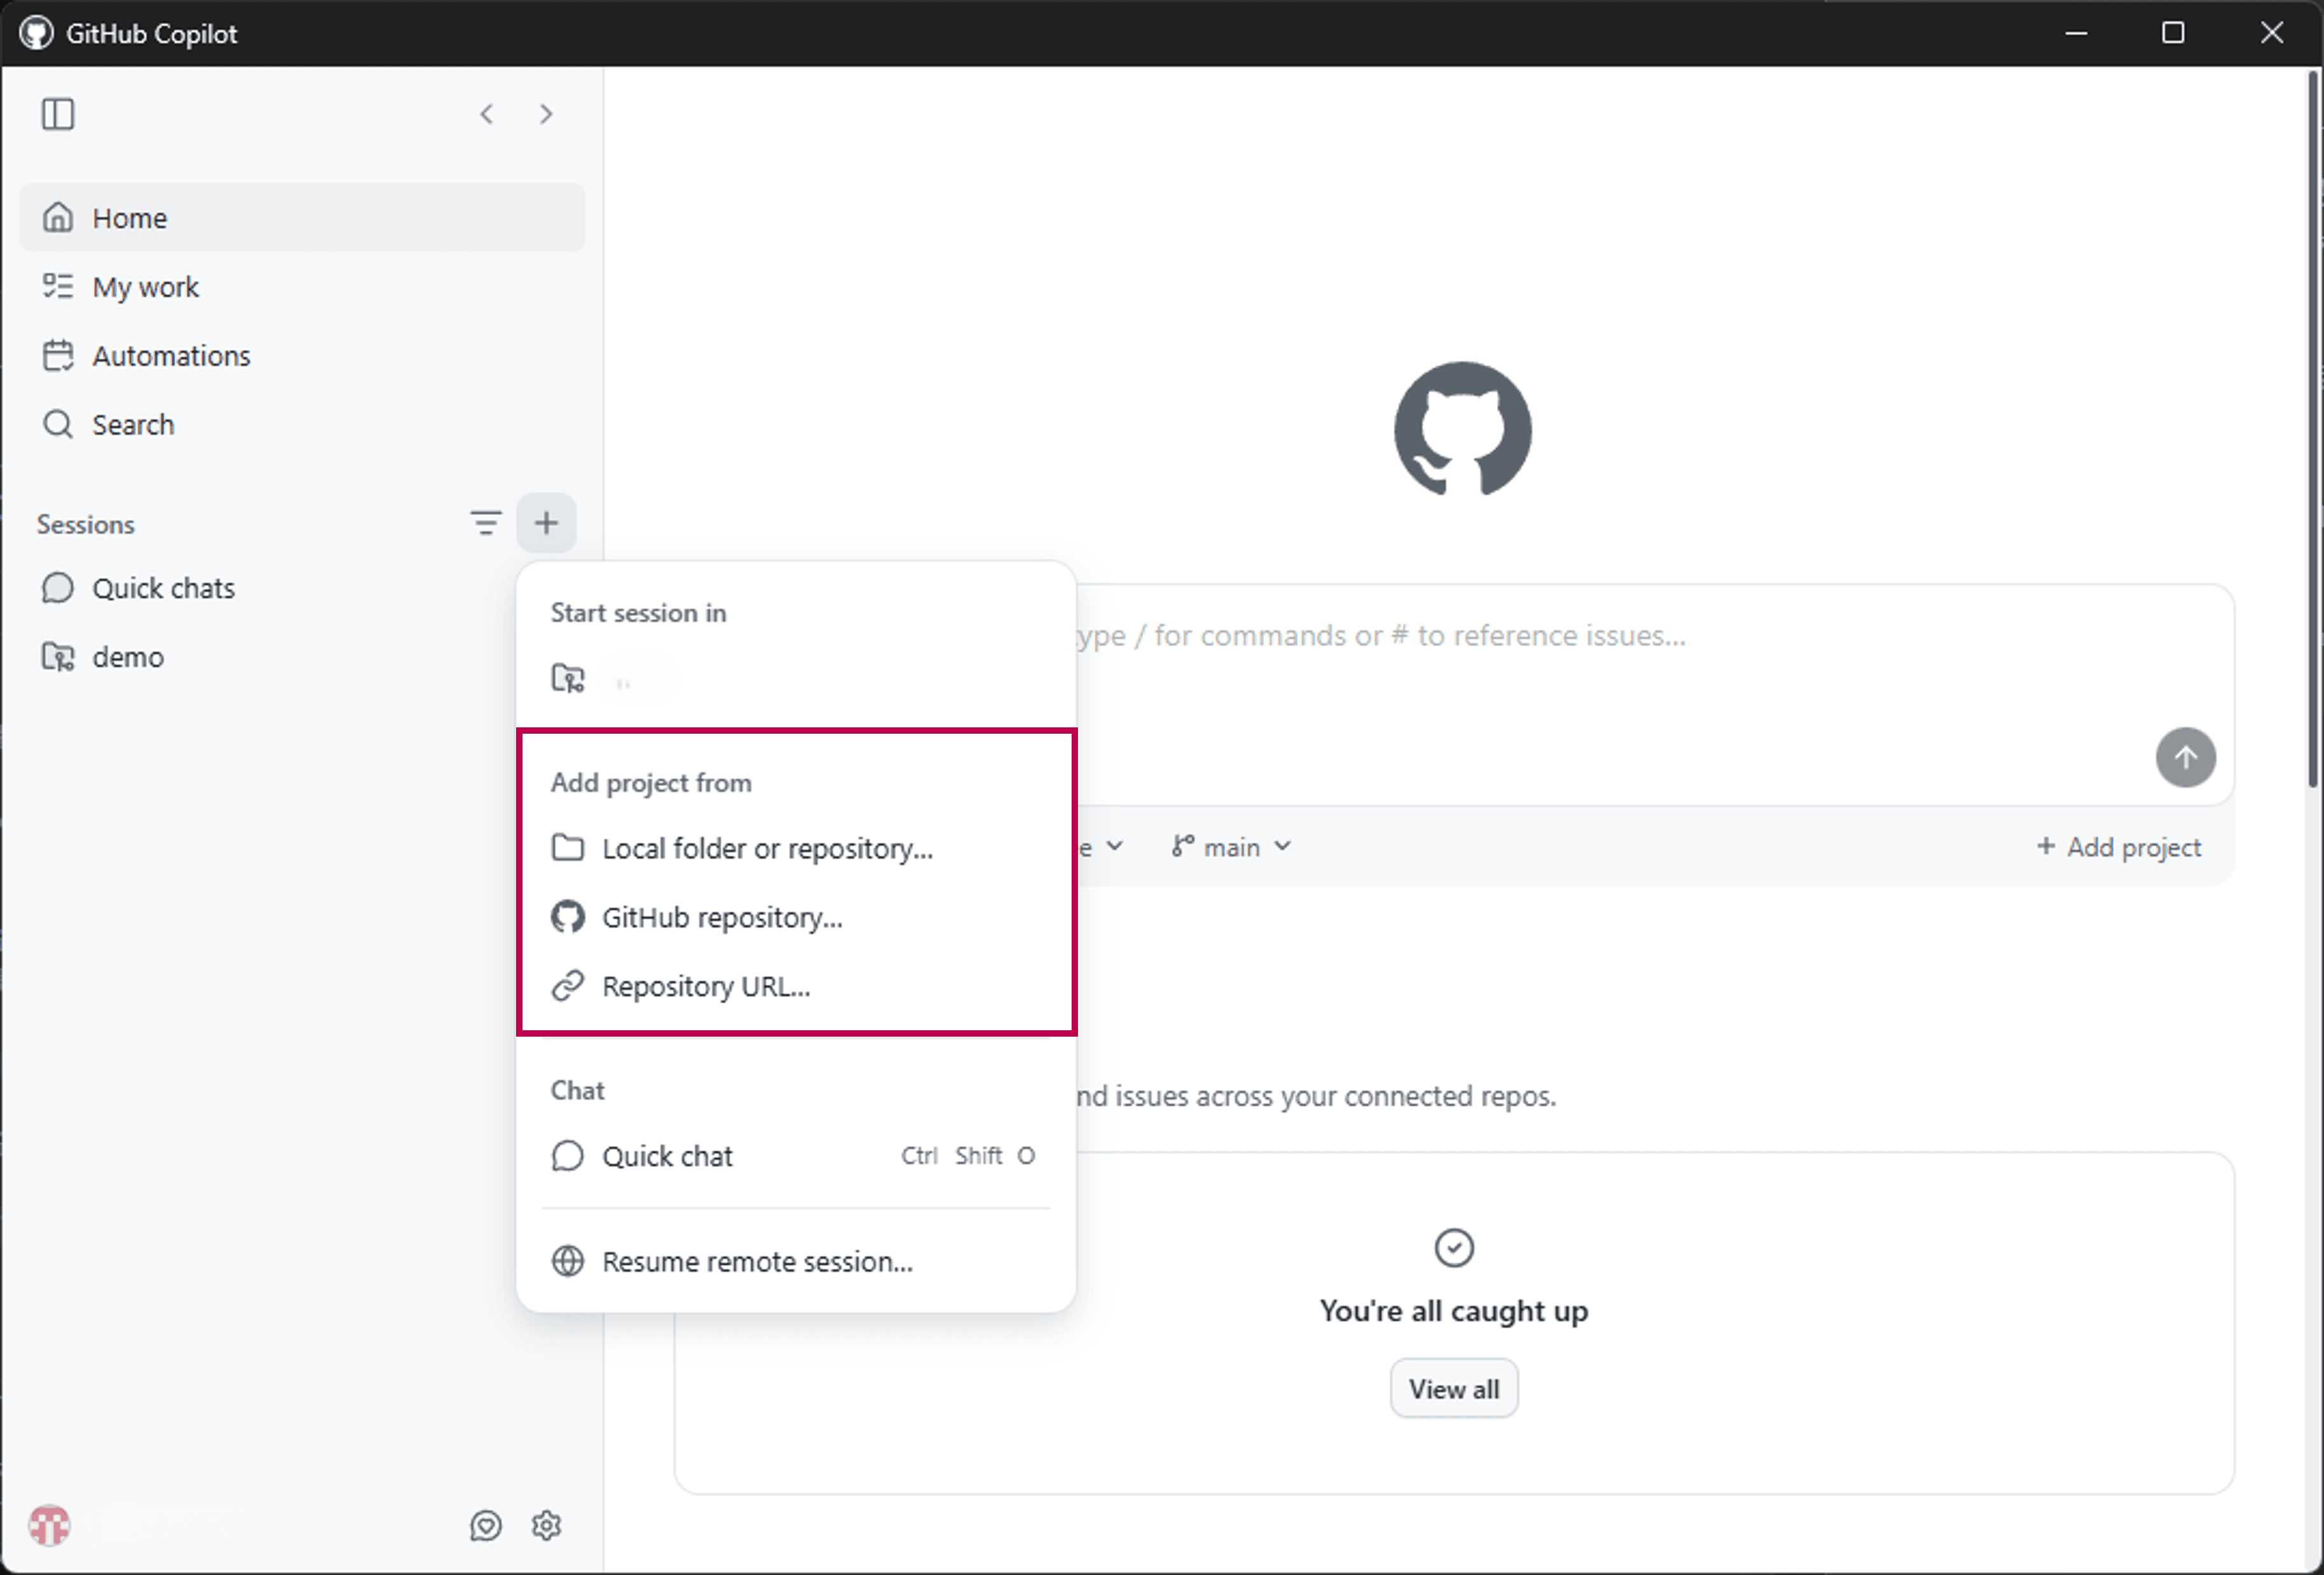Select Resume remote session
The height and width of the screenshot is (1575, 2324).
796,1262
